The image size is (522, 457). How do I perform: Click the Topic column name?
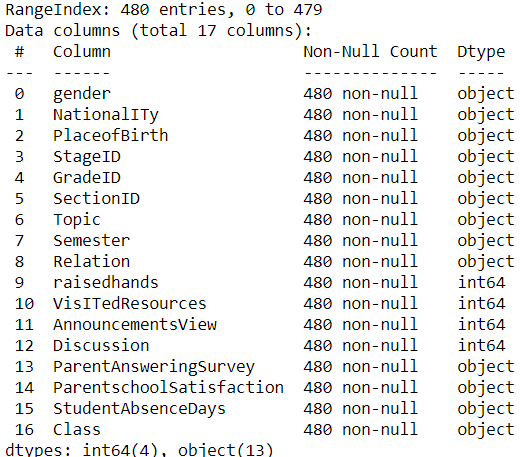coord(77,220)
